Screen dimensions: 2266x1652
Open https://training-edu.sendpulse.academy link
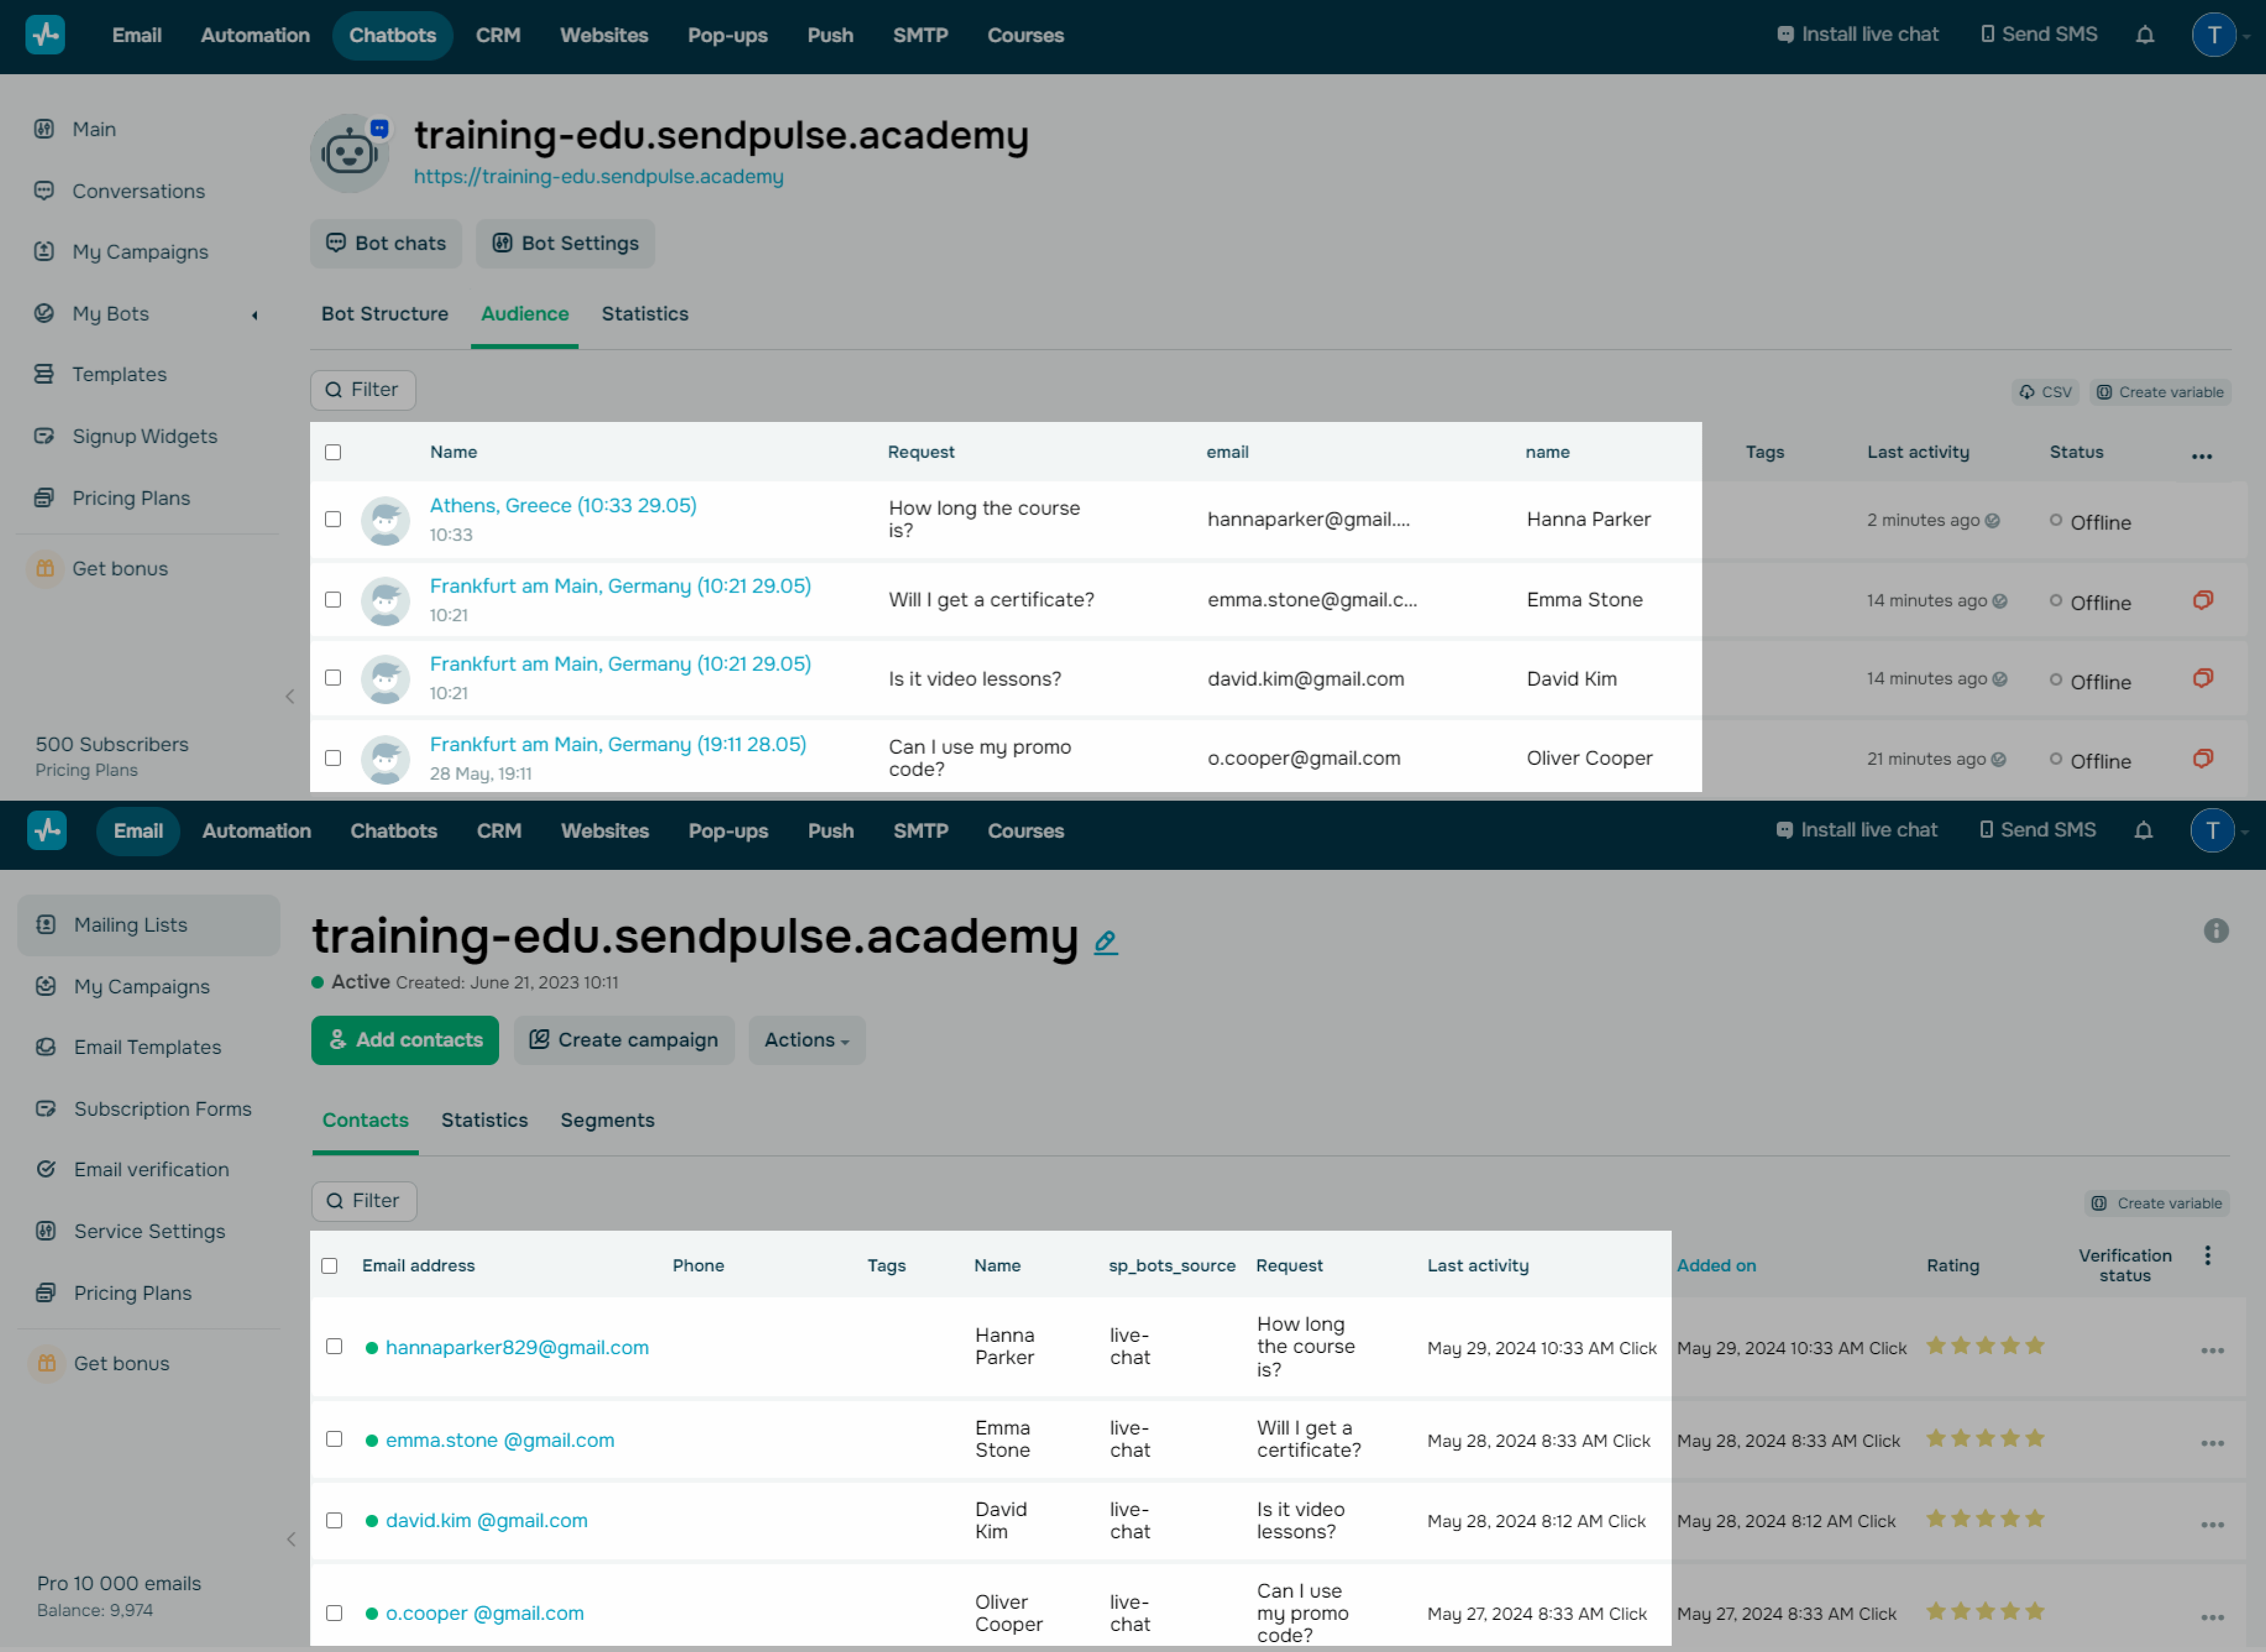coord(598,177)
